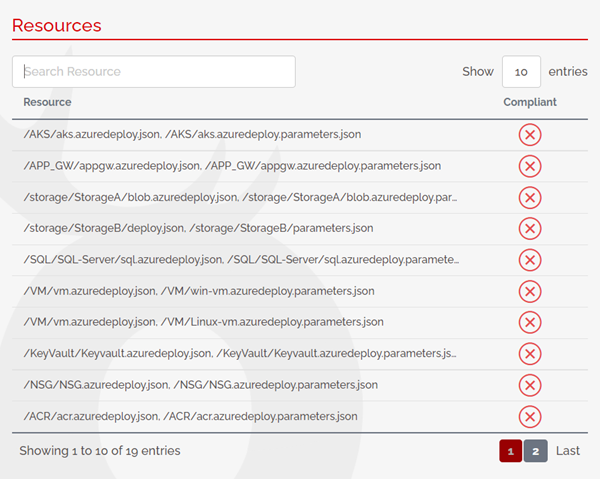
Task: Click the red X icon for ACR row
Action: click(530, 416)
